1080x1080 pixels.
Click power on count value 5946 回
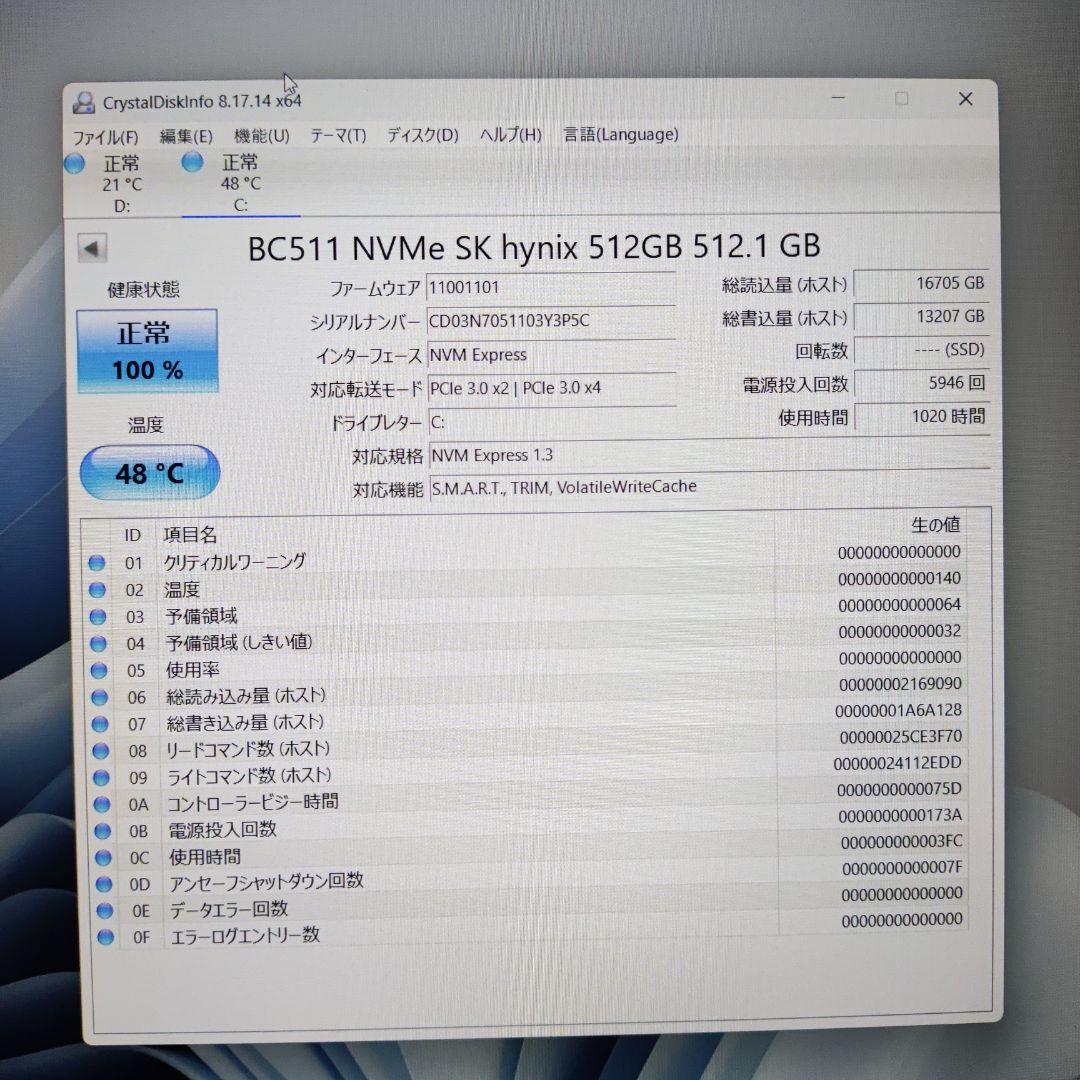(922, 383)
